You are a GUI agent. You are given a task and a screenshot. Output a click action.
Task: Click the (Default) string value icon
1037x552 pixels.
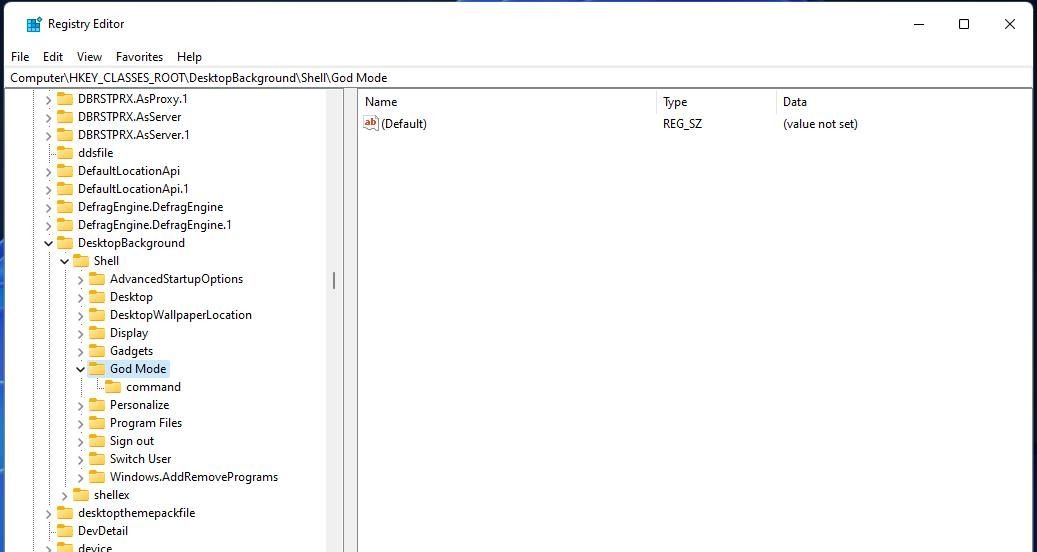(x=371, y=123)
